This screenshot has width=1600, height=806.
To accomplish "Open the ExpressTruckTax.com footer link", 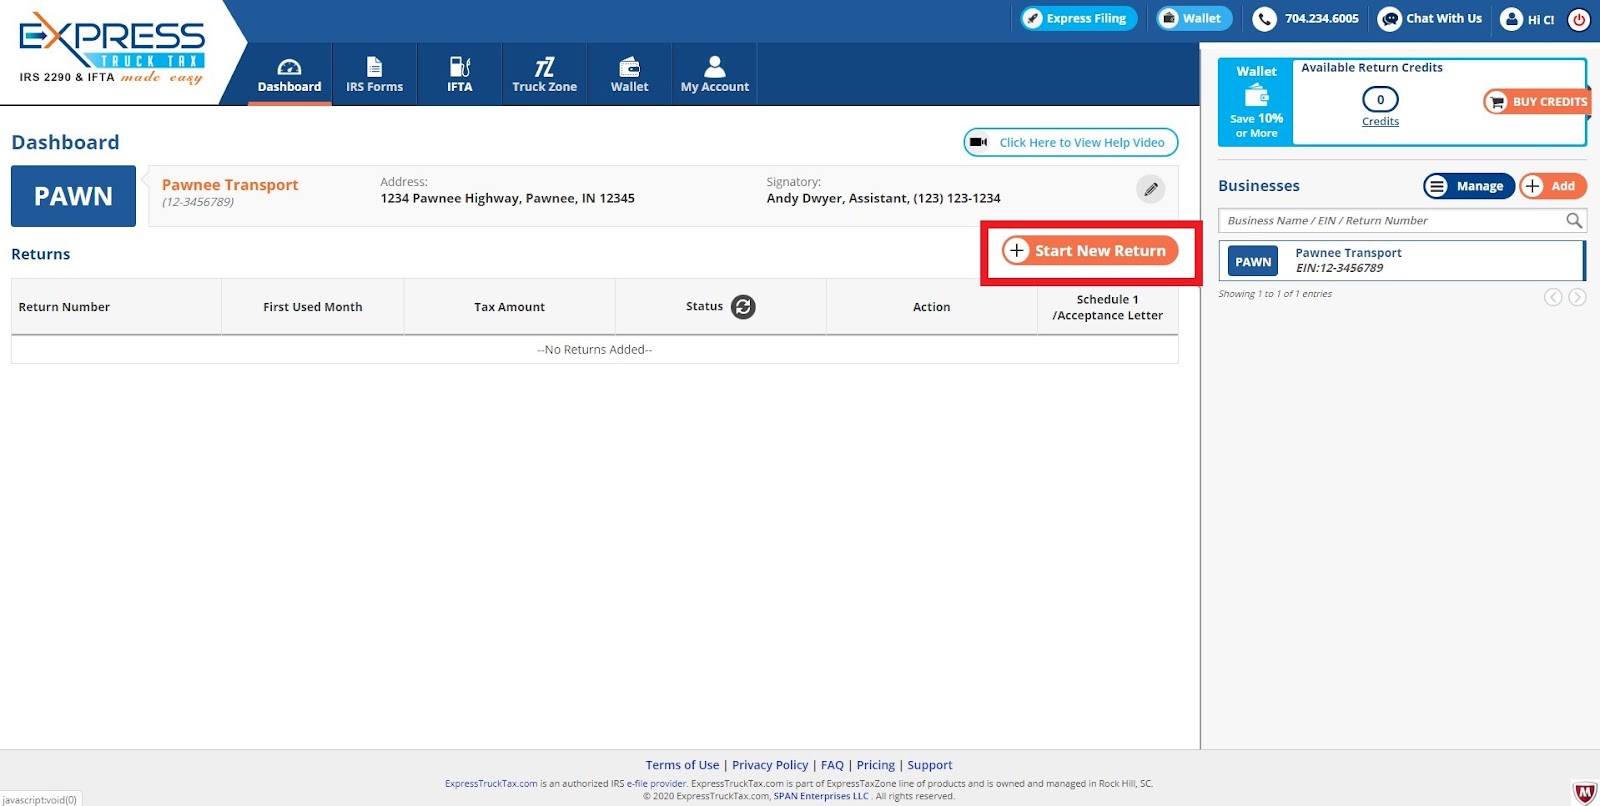I will (491, 784).
